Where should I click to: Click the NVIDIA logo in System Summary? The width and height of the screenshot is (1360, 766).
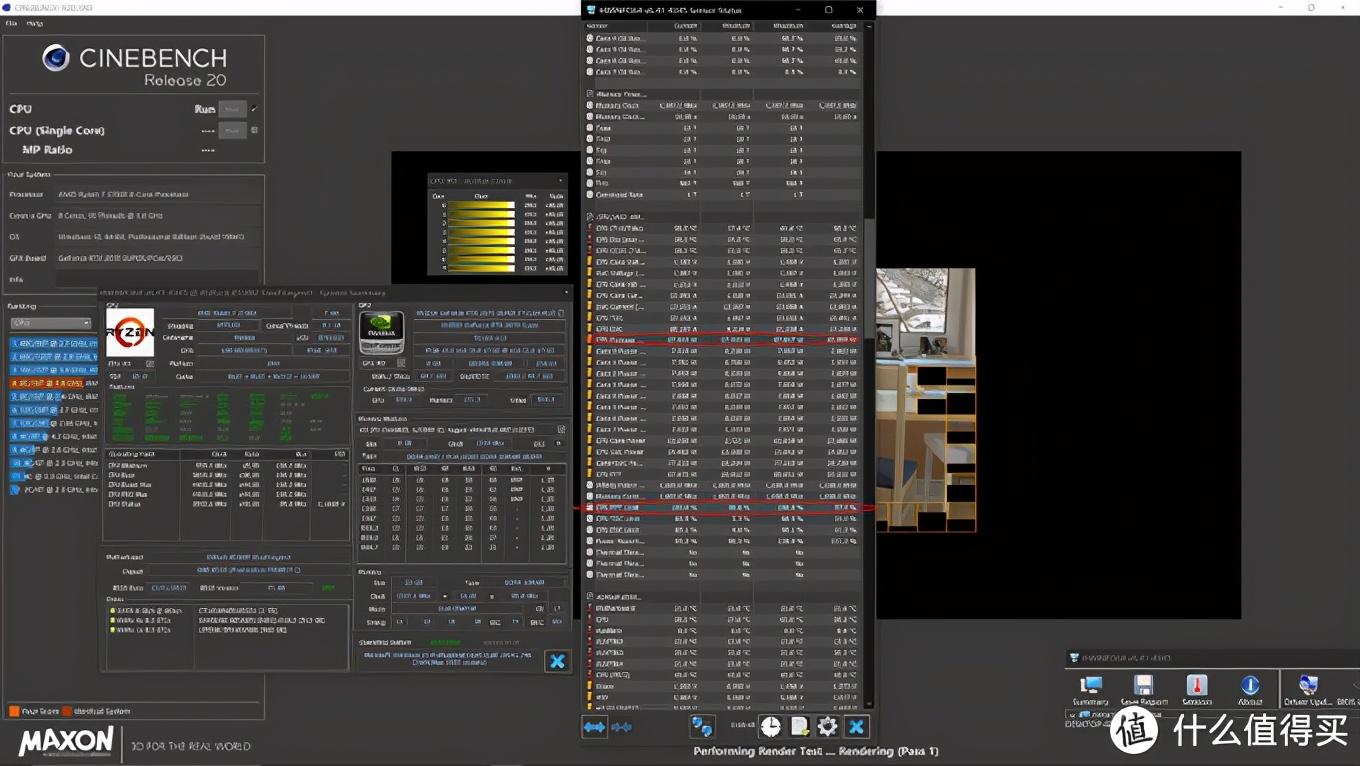(382, 333)
